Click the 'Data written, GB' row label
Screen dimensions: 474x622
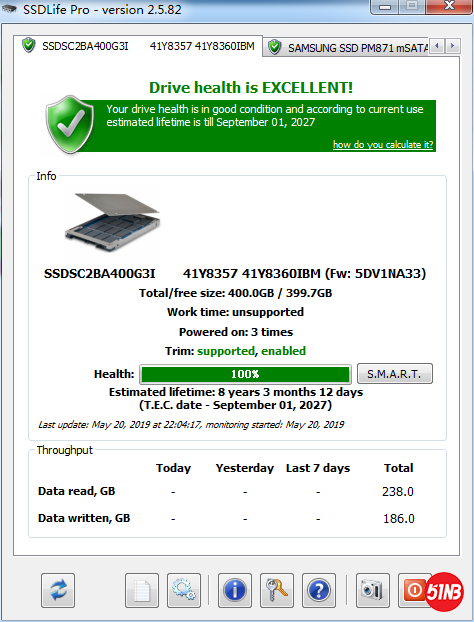click(84, 518)
